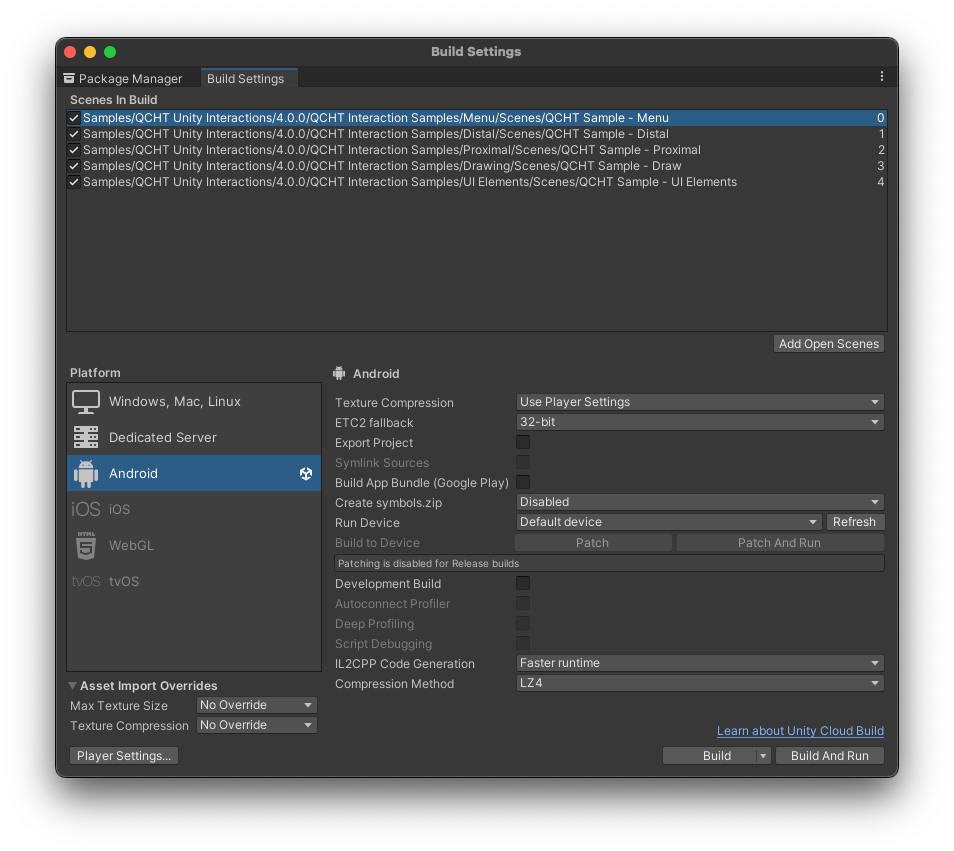
Task: Select the iOS platform
Action: 194,509
